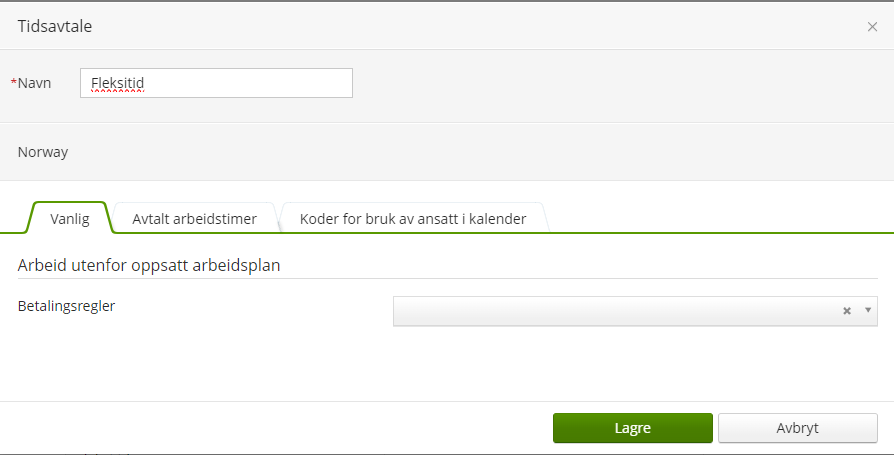Click empty footer area left of Lagre
Viewport: 894px width, 455px height.
pyautogui.click(x=270, y=428)
